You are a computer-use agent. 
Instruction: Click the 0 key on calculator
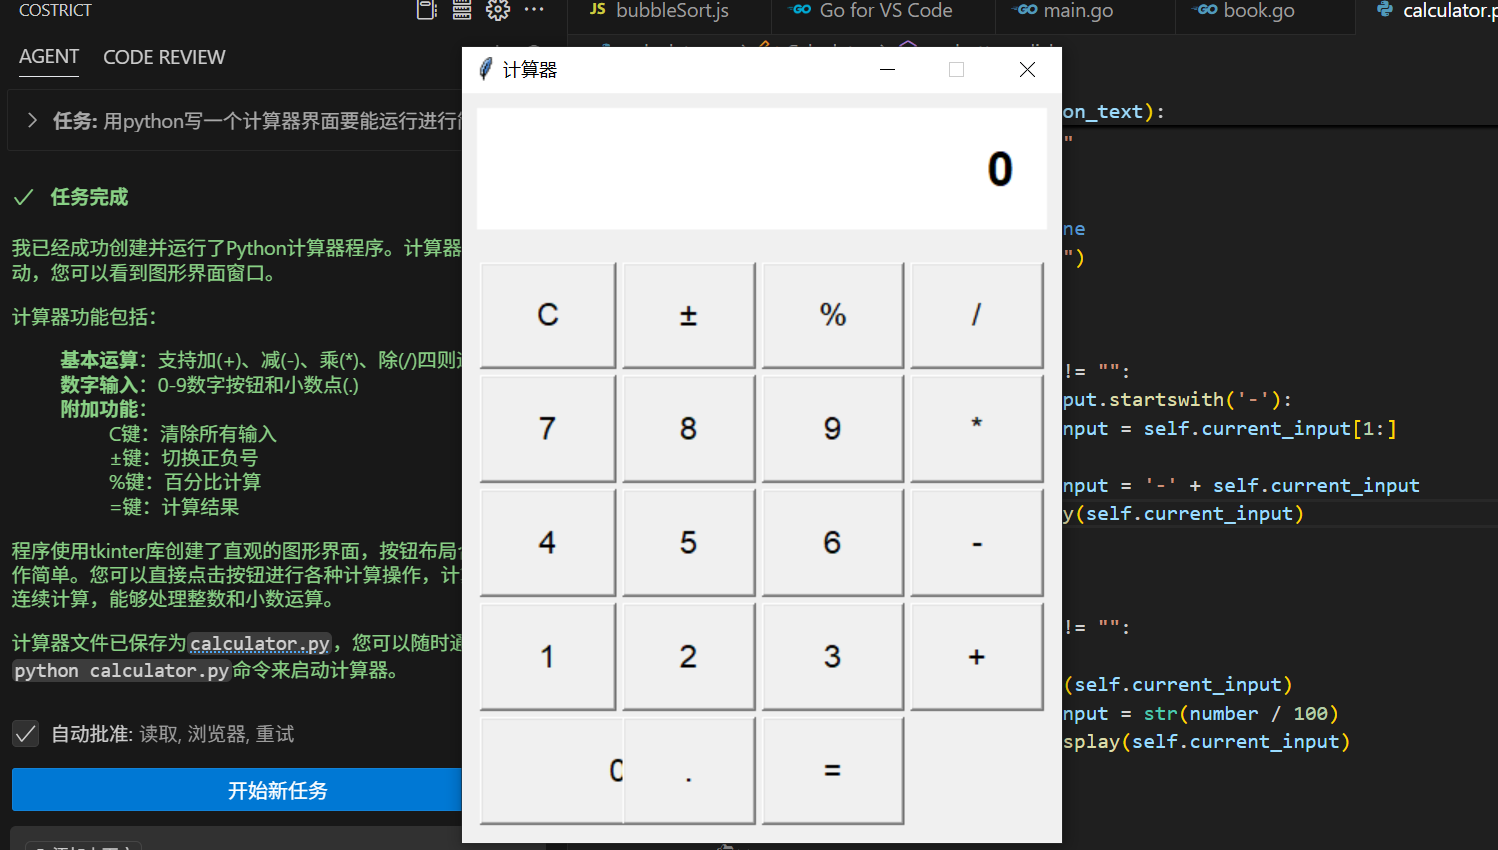(x=551, y=771)
